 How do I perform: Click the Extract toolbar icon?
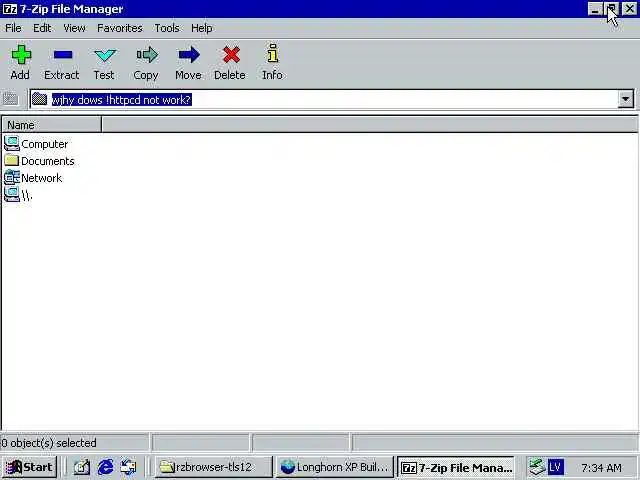[63, 55]
